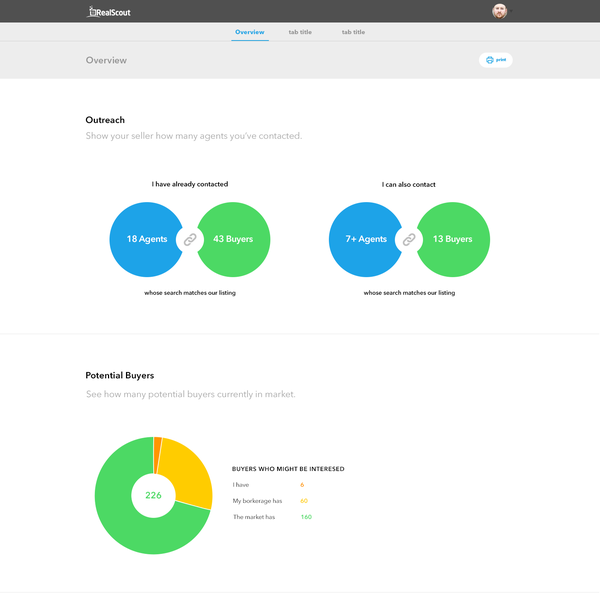Open the first 'tab title' tab
The image size is (600, 600).
click(300, 32)
